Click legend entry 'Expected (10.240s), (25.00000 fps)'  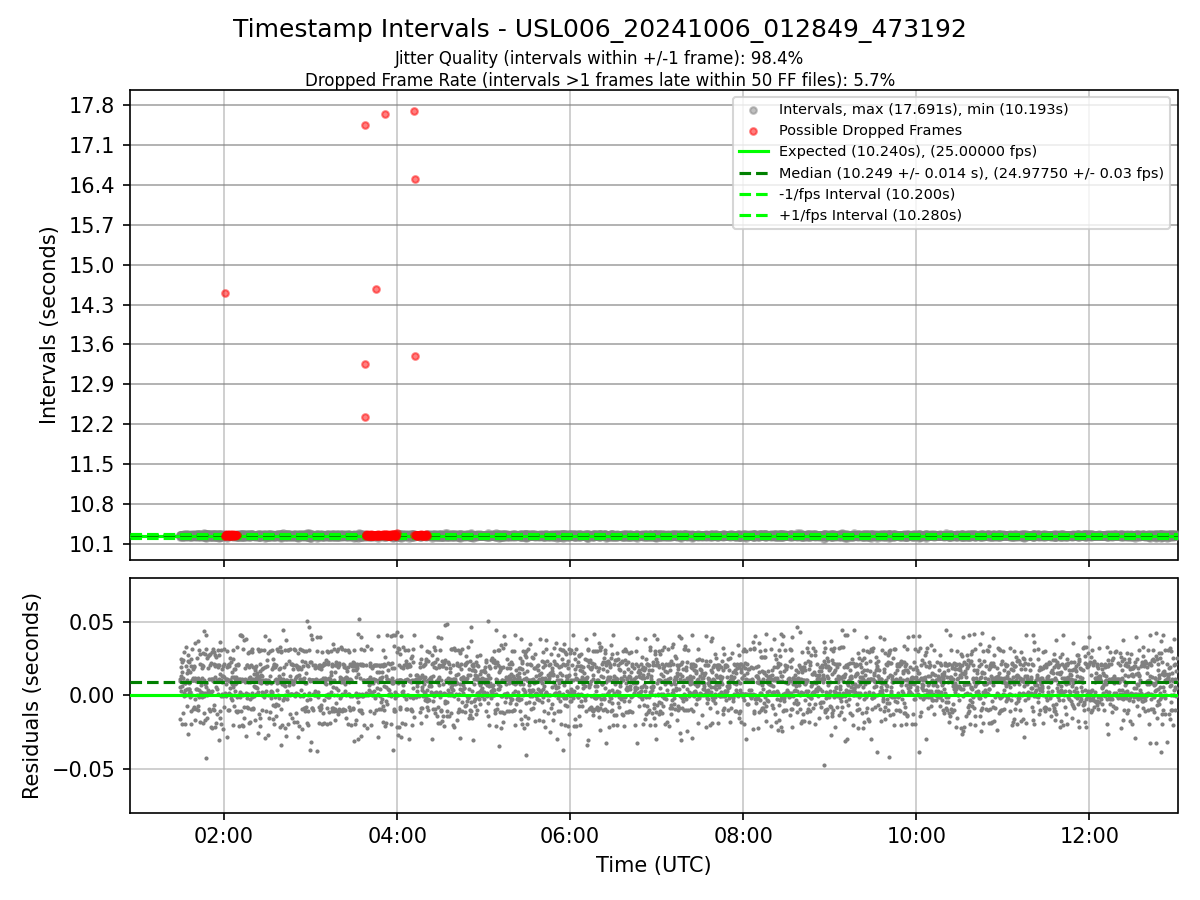point(907,152)
